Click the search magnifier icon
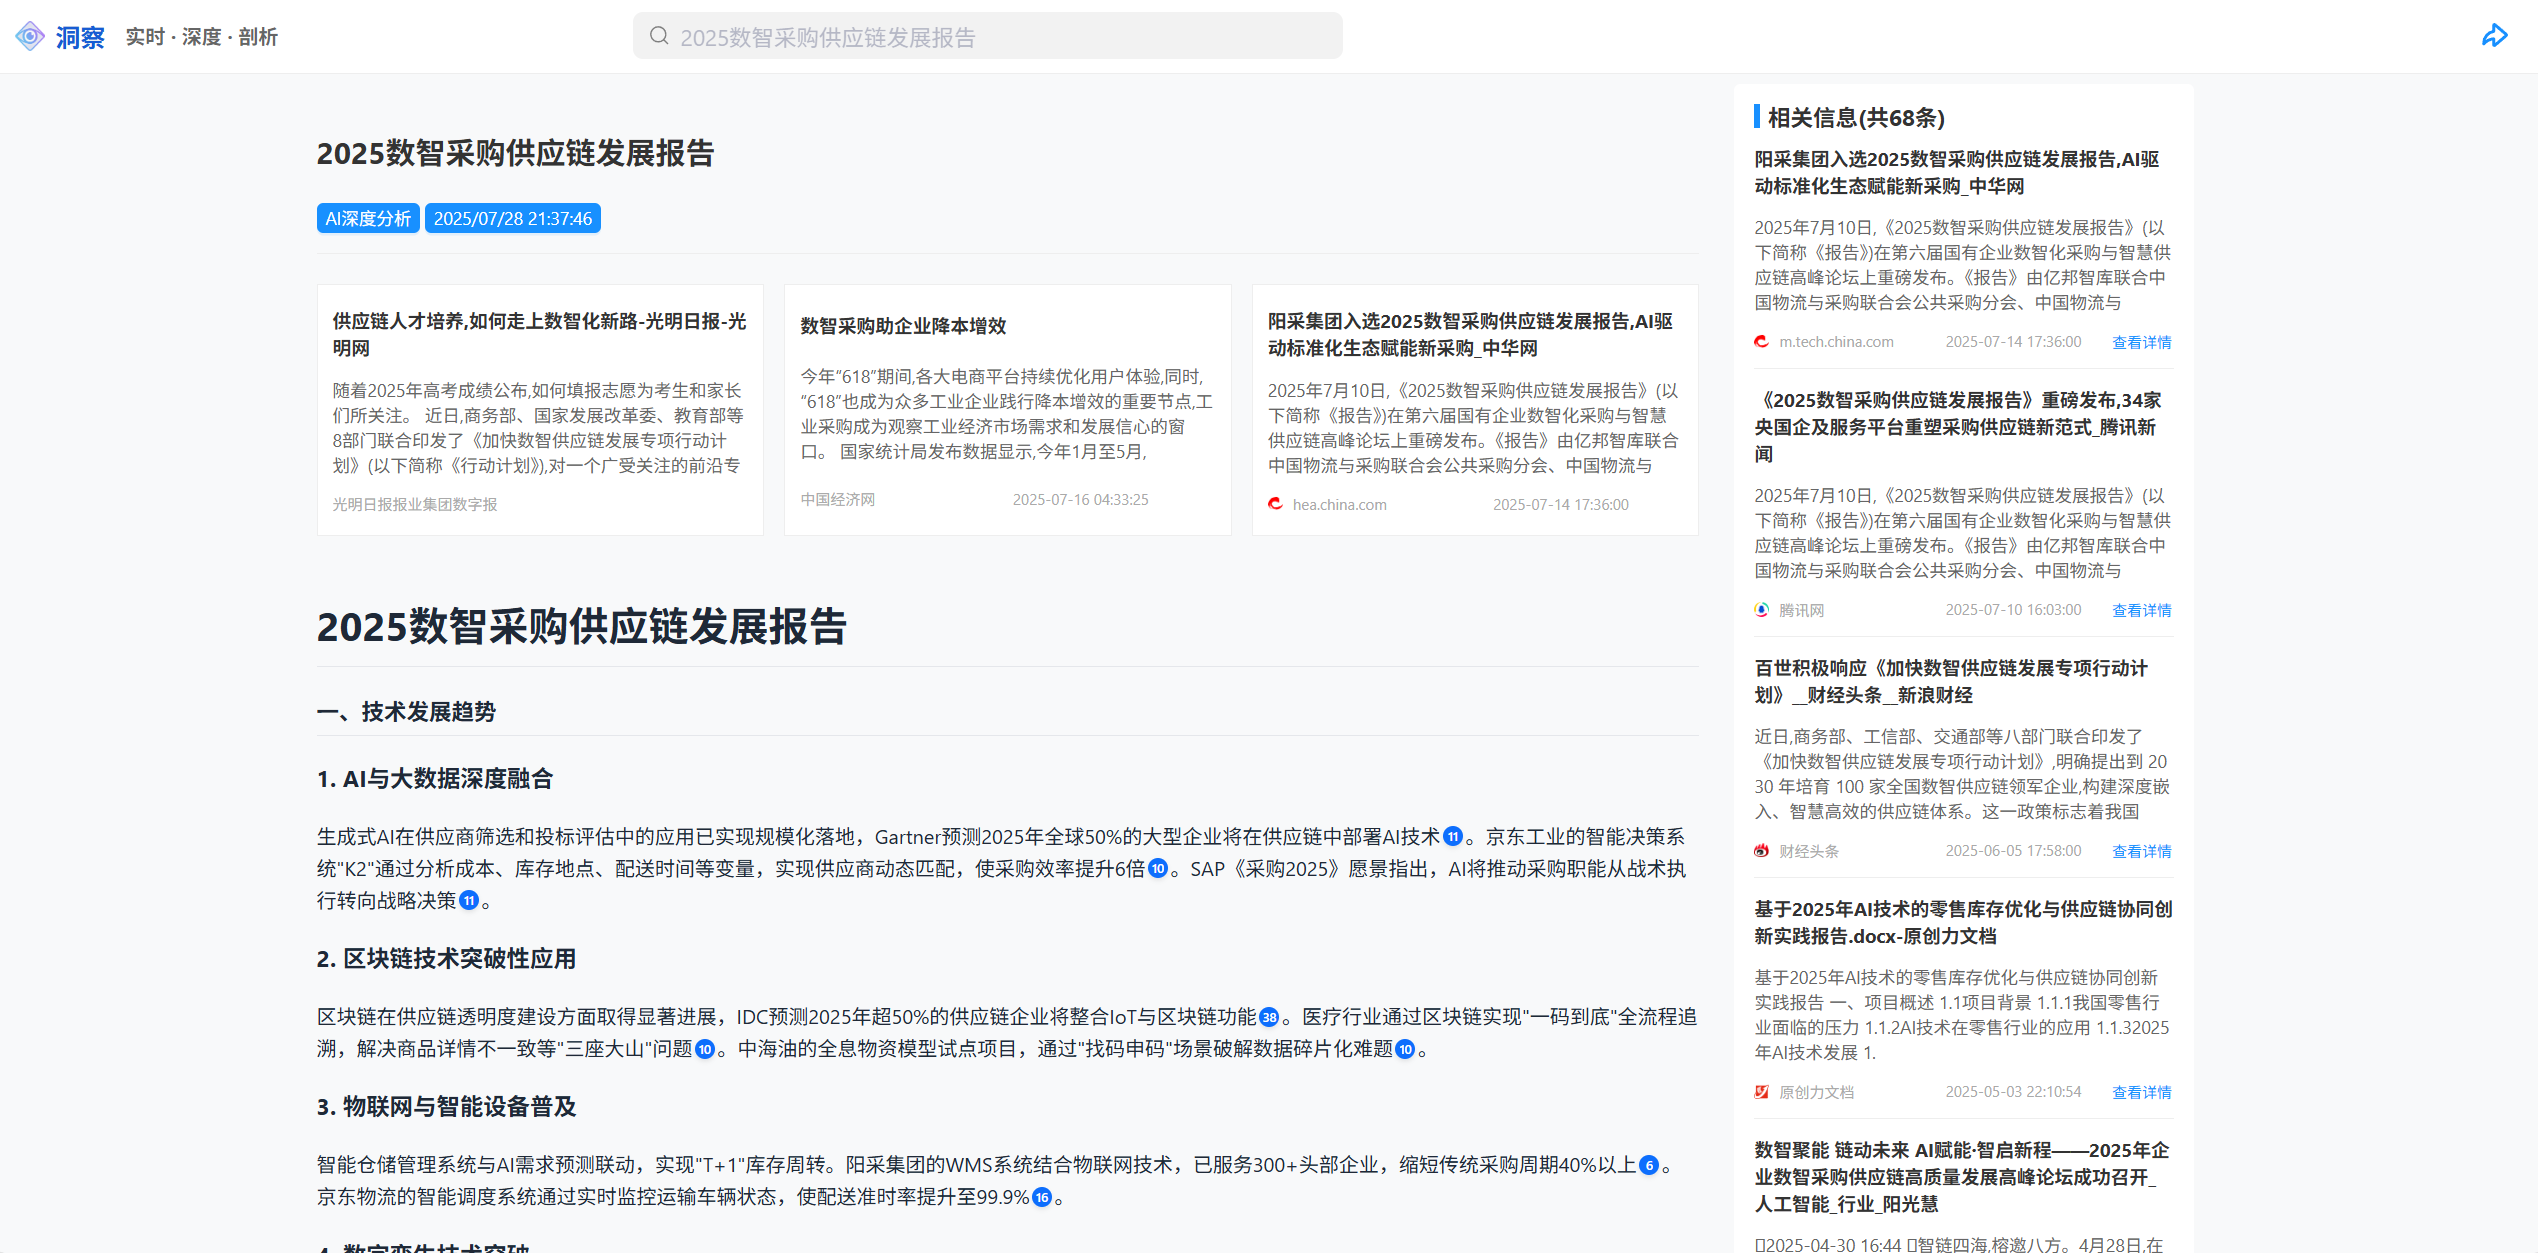 click(659, 36)
